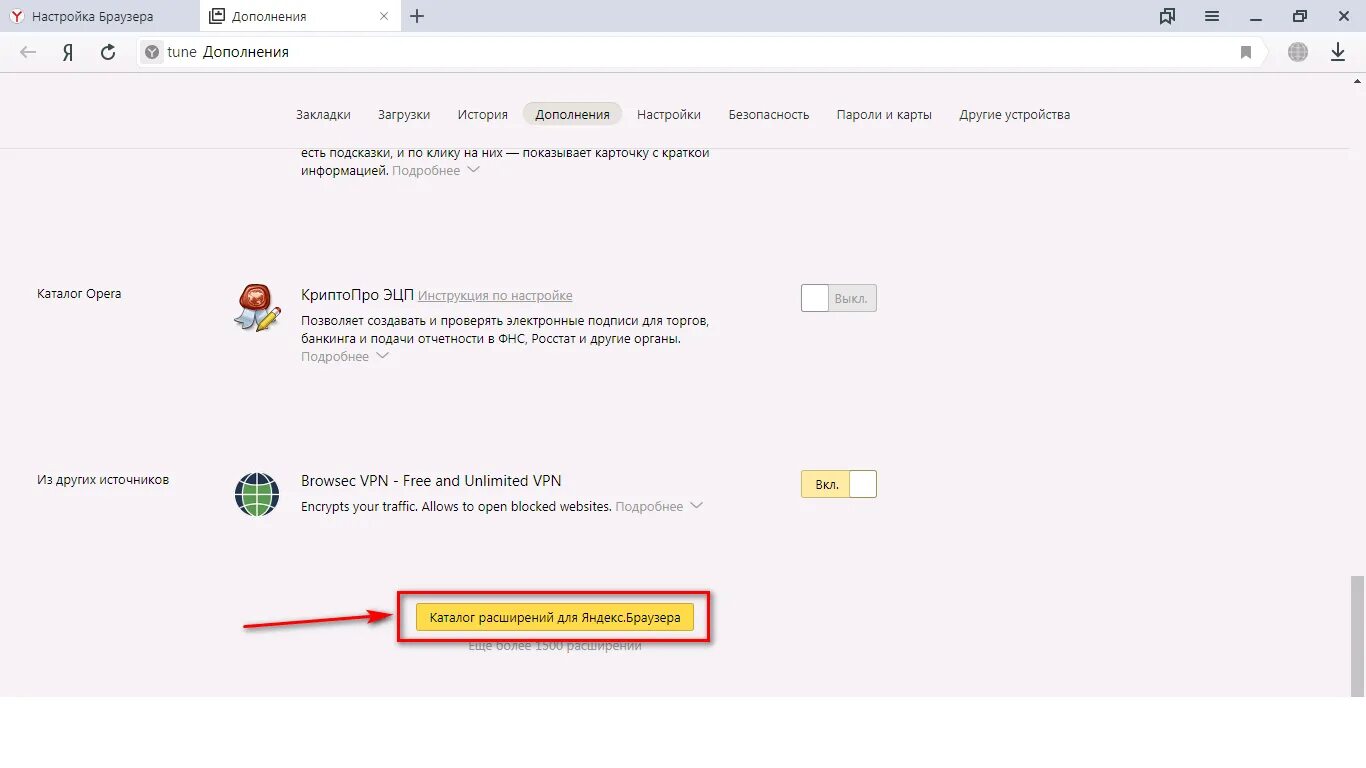Expand Подробнее under КриптоПро ЭЦП description

tap(344, 357)
